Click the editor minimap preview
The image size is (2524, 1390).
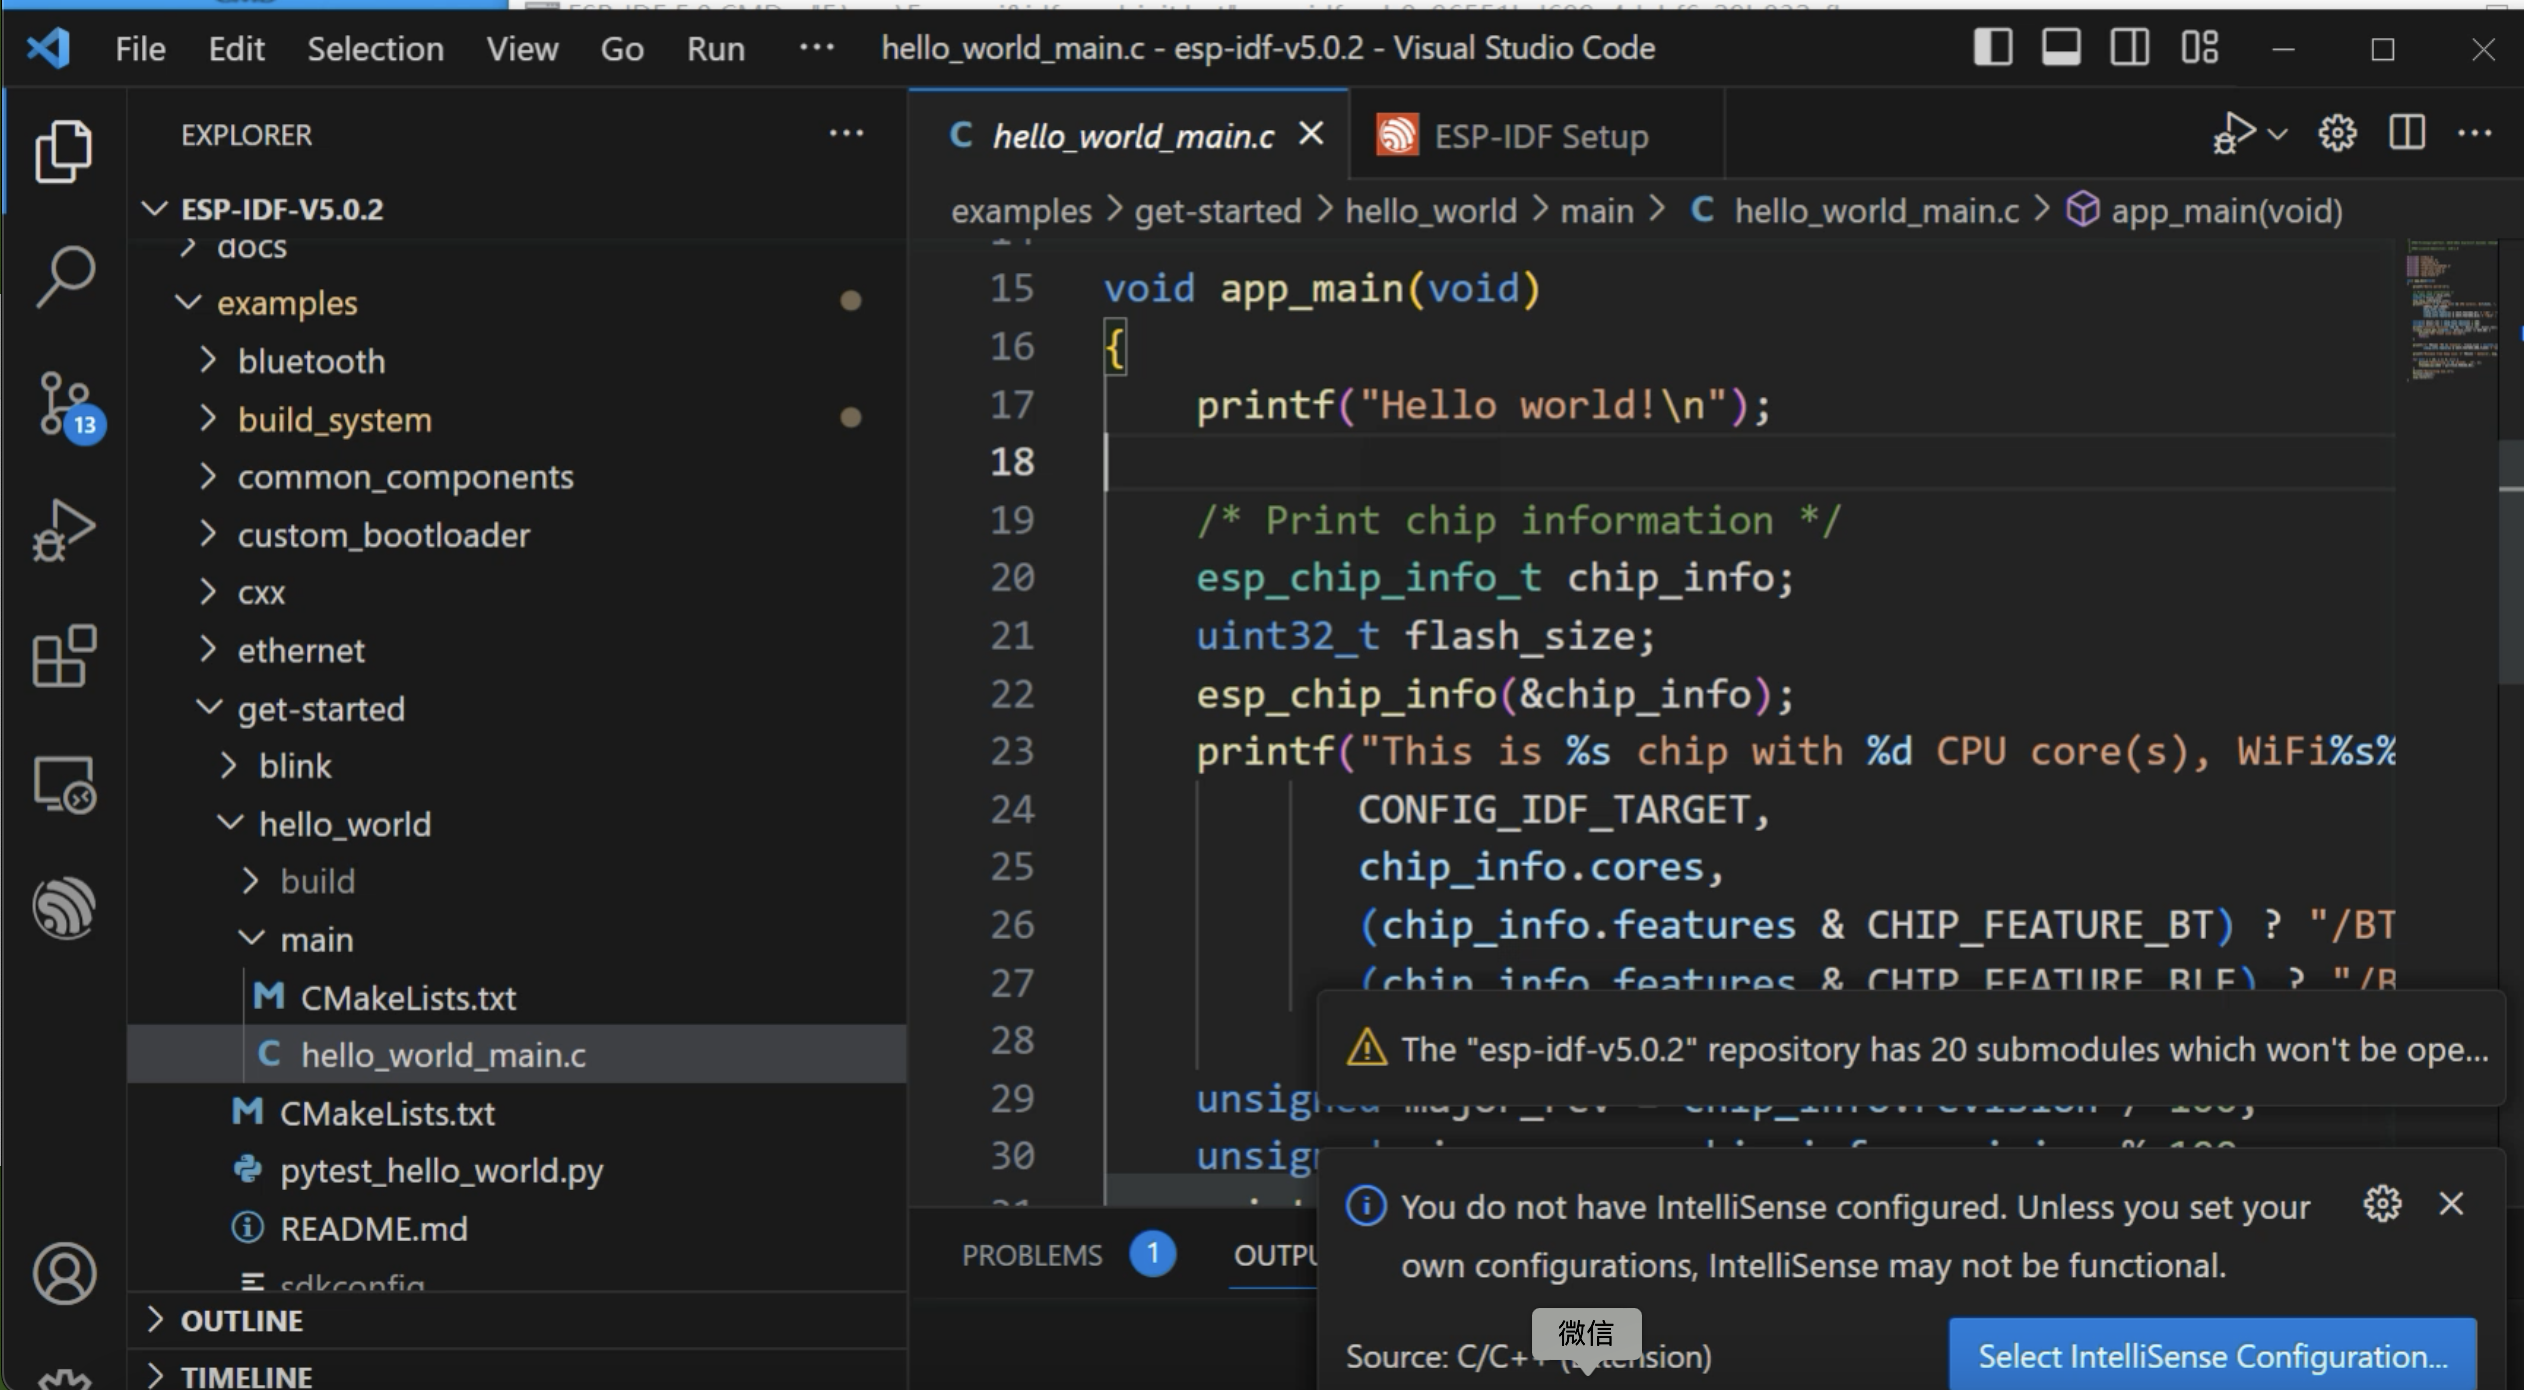click(x=2450, y=310)
